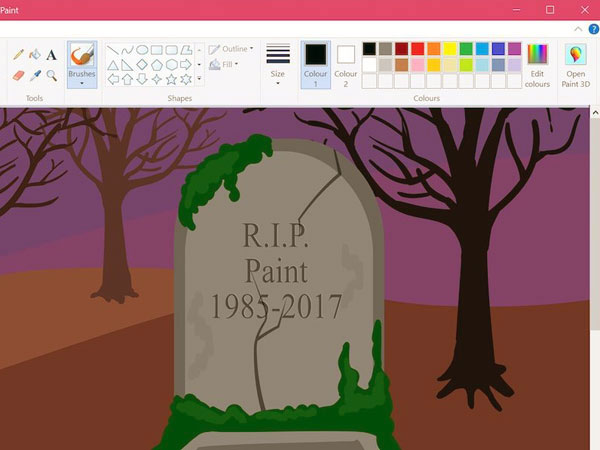Viewport: 600px width, 450px height.
Task: Choose the red colour swatch
Action: click(x=417, y=49)
